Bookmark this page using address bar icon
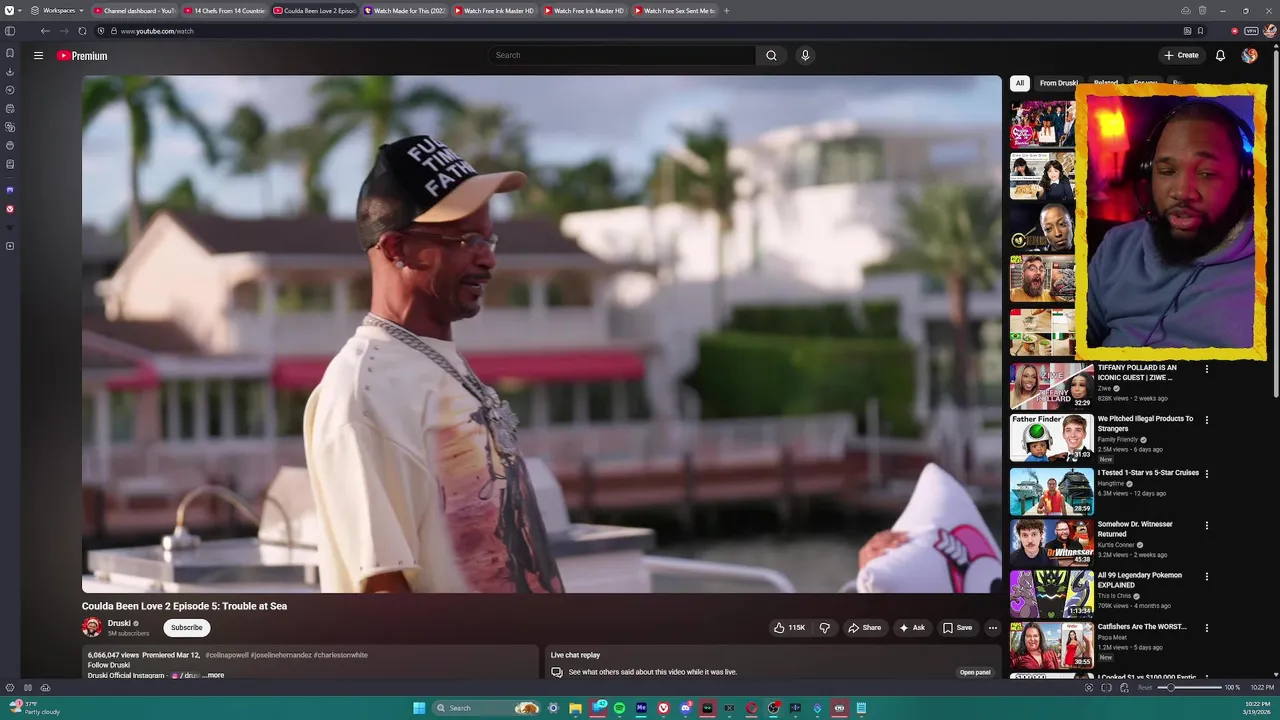This screenshot has width=1280, height=720. (x=1201, y=31)
